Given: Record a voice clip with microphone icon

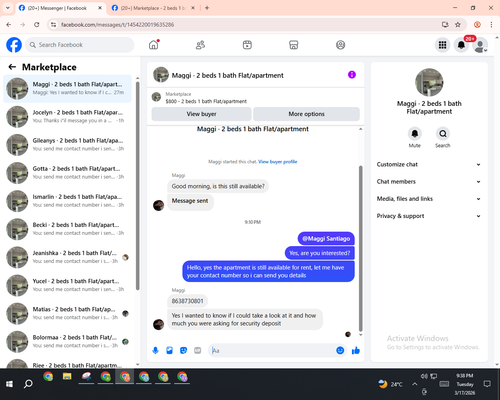Looking at the screenshot, I should click(155, 350).
